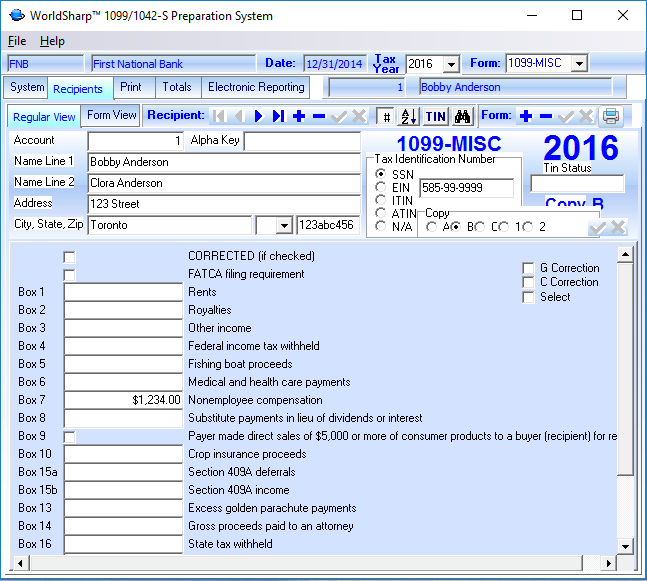The height and width of the screenshot is (581, 647).
Task: Open the binoculars search icon
Action: [462, 116]
